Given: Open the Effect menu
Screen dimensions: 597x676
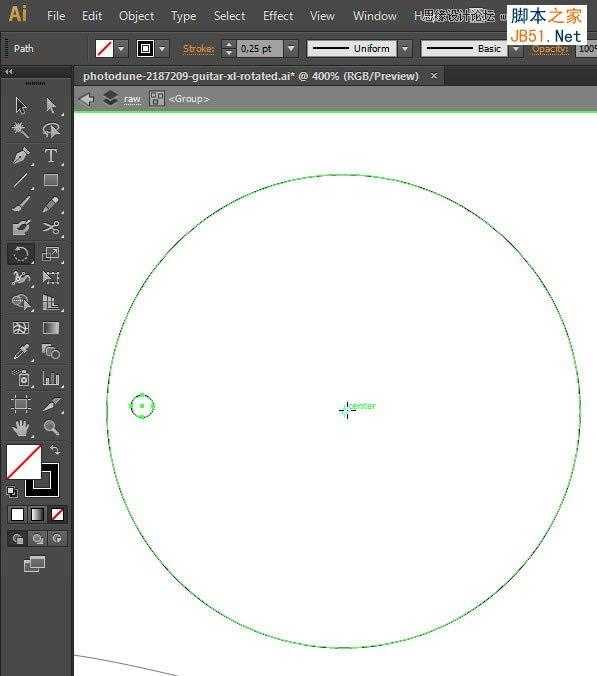Looking at the screenshot, I should tap(278, 16).
